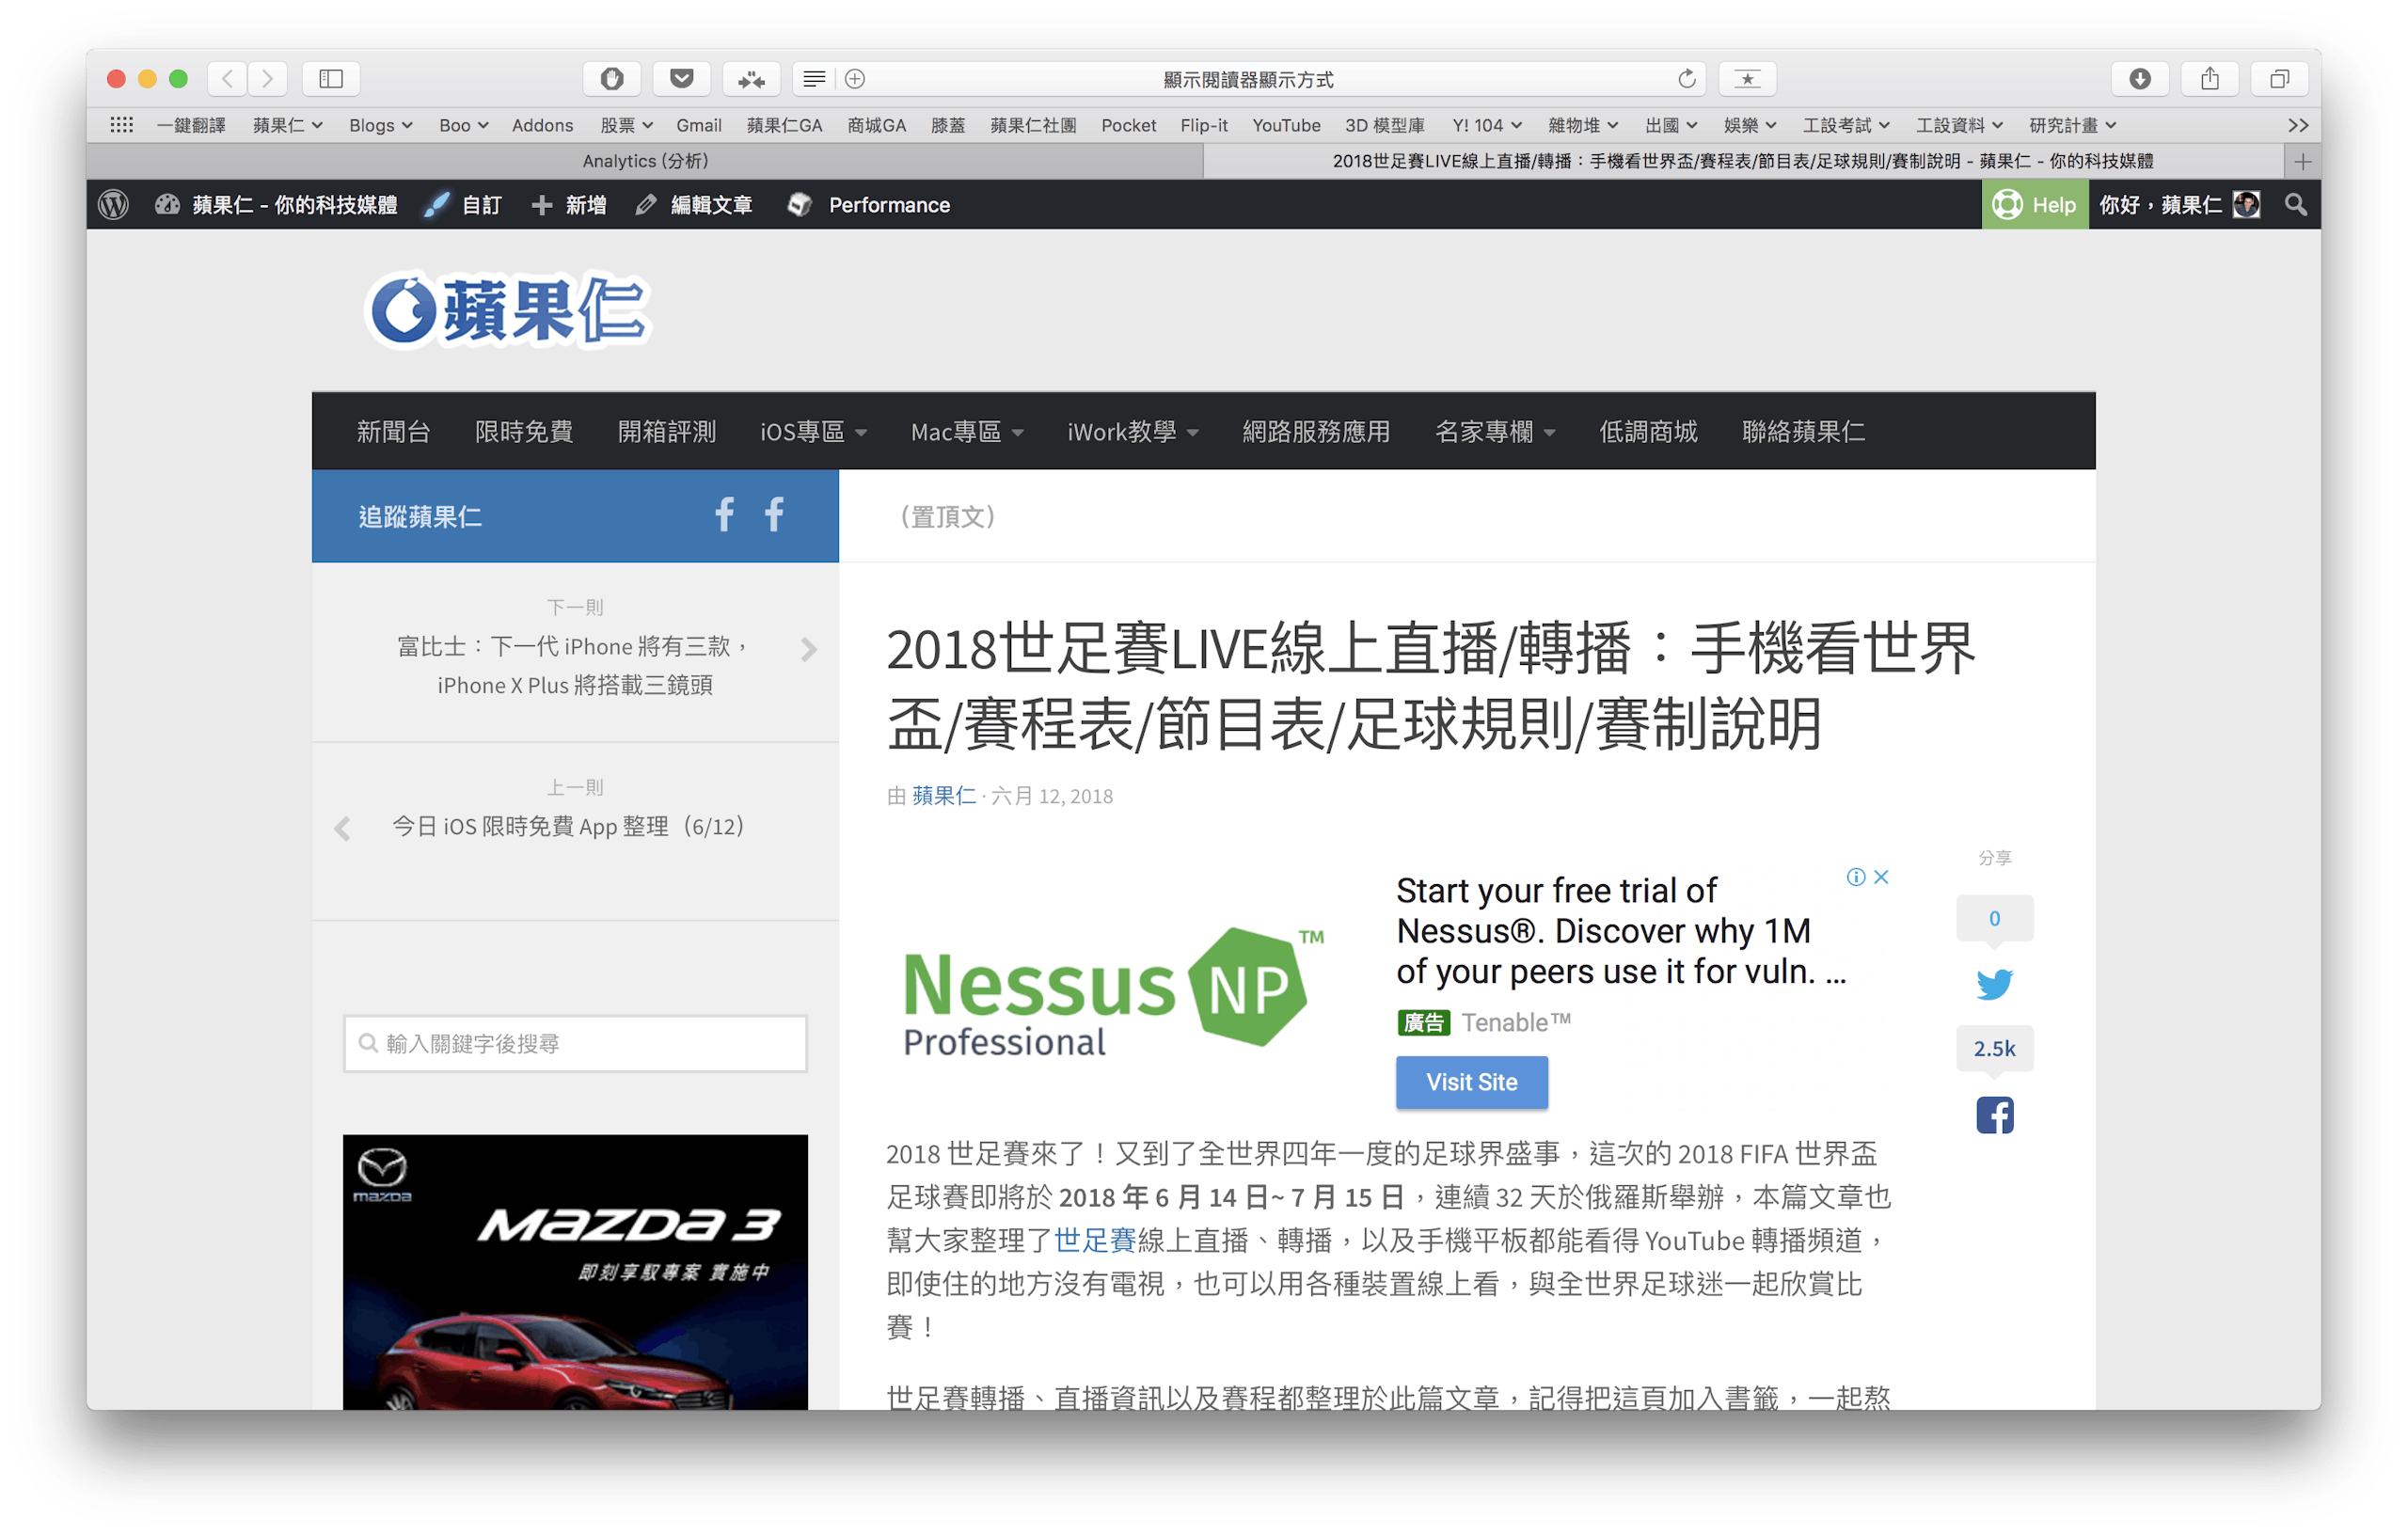Open the 世足賽 link in article
The width and height of the screenshot is (2408, 1534).
(x=1095, y=1240)
